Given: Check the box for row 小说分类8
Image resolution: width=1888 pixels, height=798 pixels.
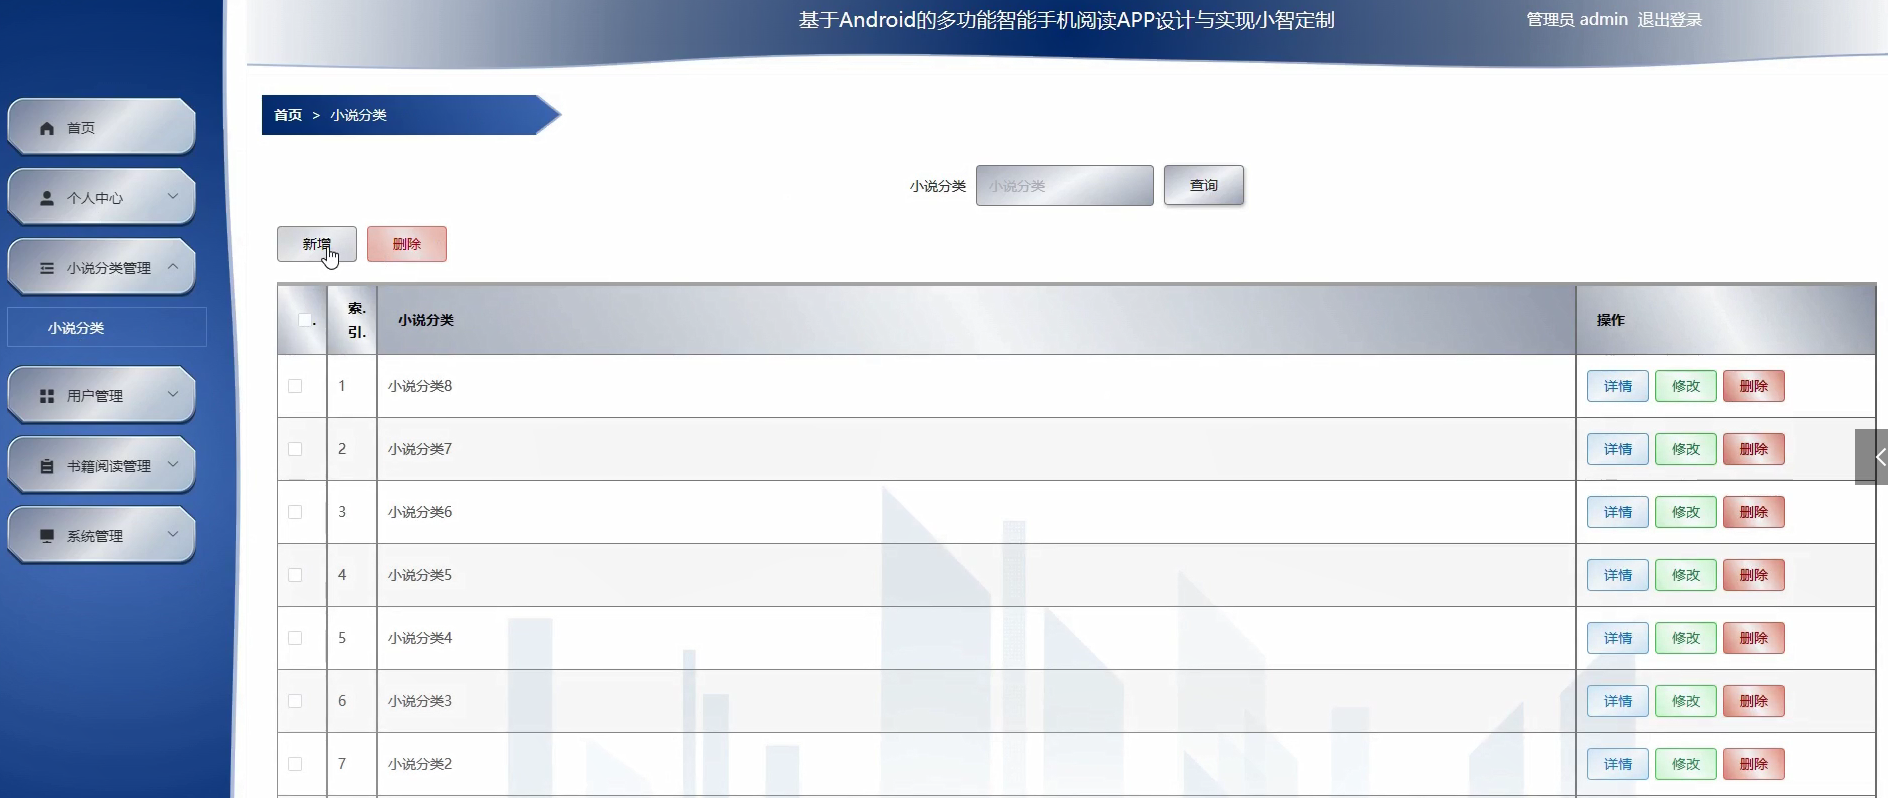Looking at the screenshot, I should [x=295, y=386].
